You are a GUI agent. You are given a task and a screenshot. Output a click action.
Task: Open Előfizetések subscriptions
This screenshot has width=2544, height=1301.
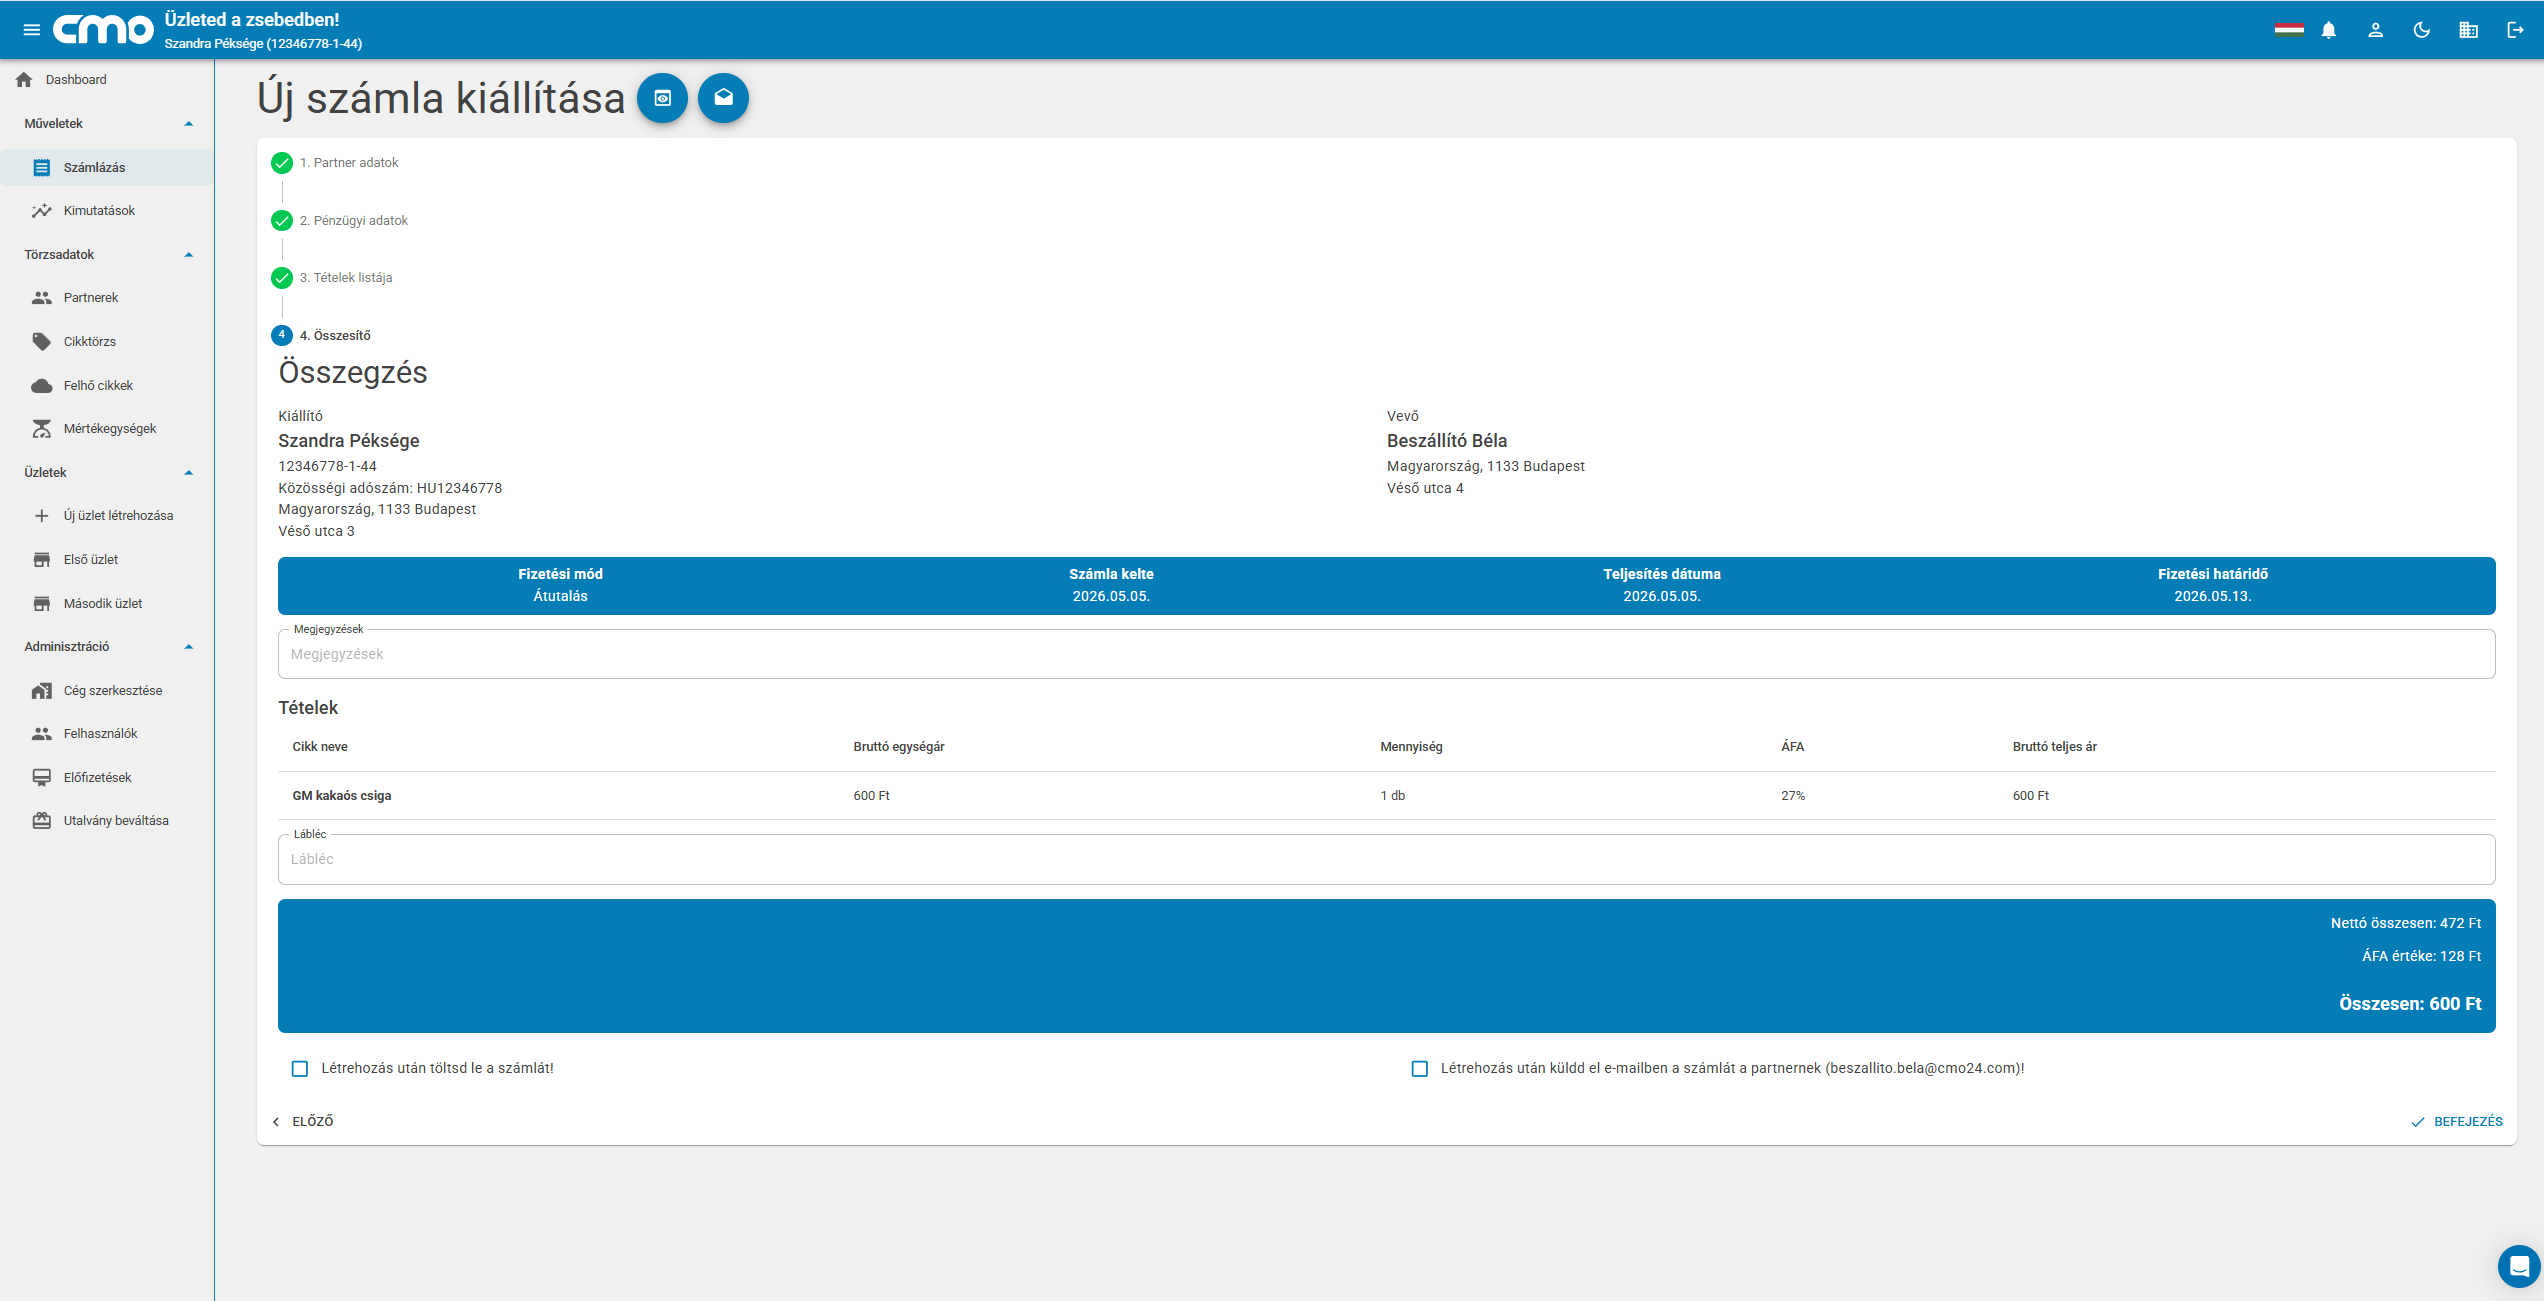(x=107, y=778)
